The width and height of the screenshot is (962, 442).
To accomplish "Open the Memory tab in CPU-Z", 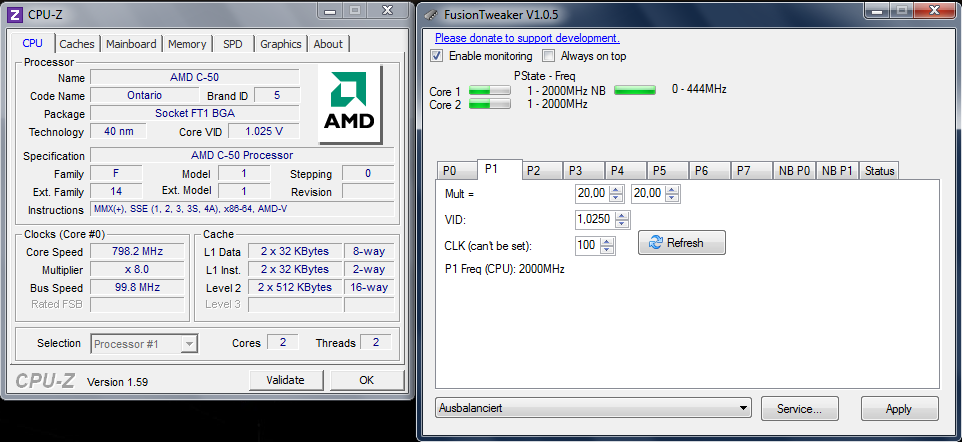I will tap(187, 44).
